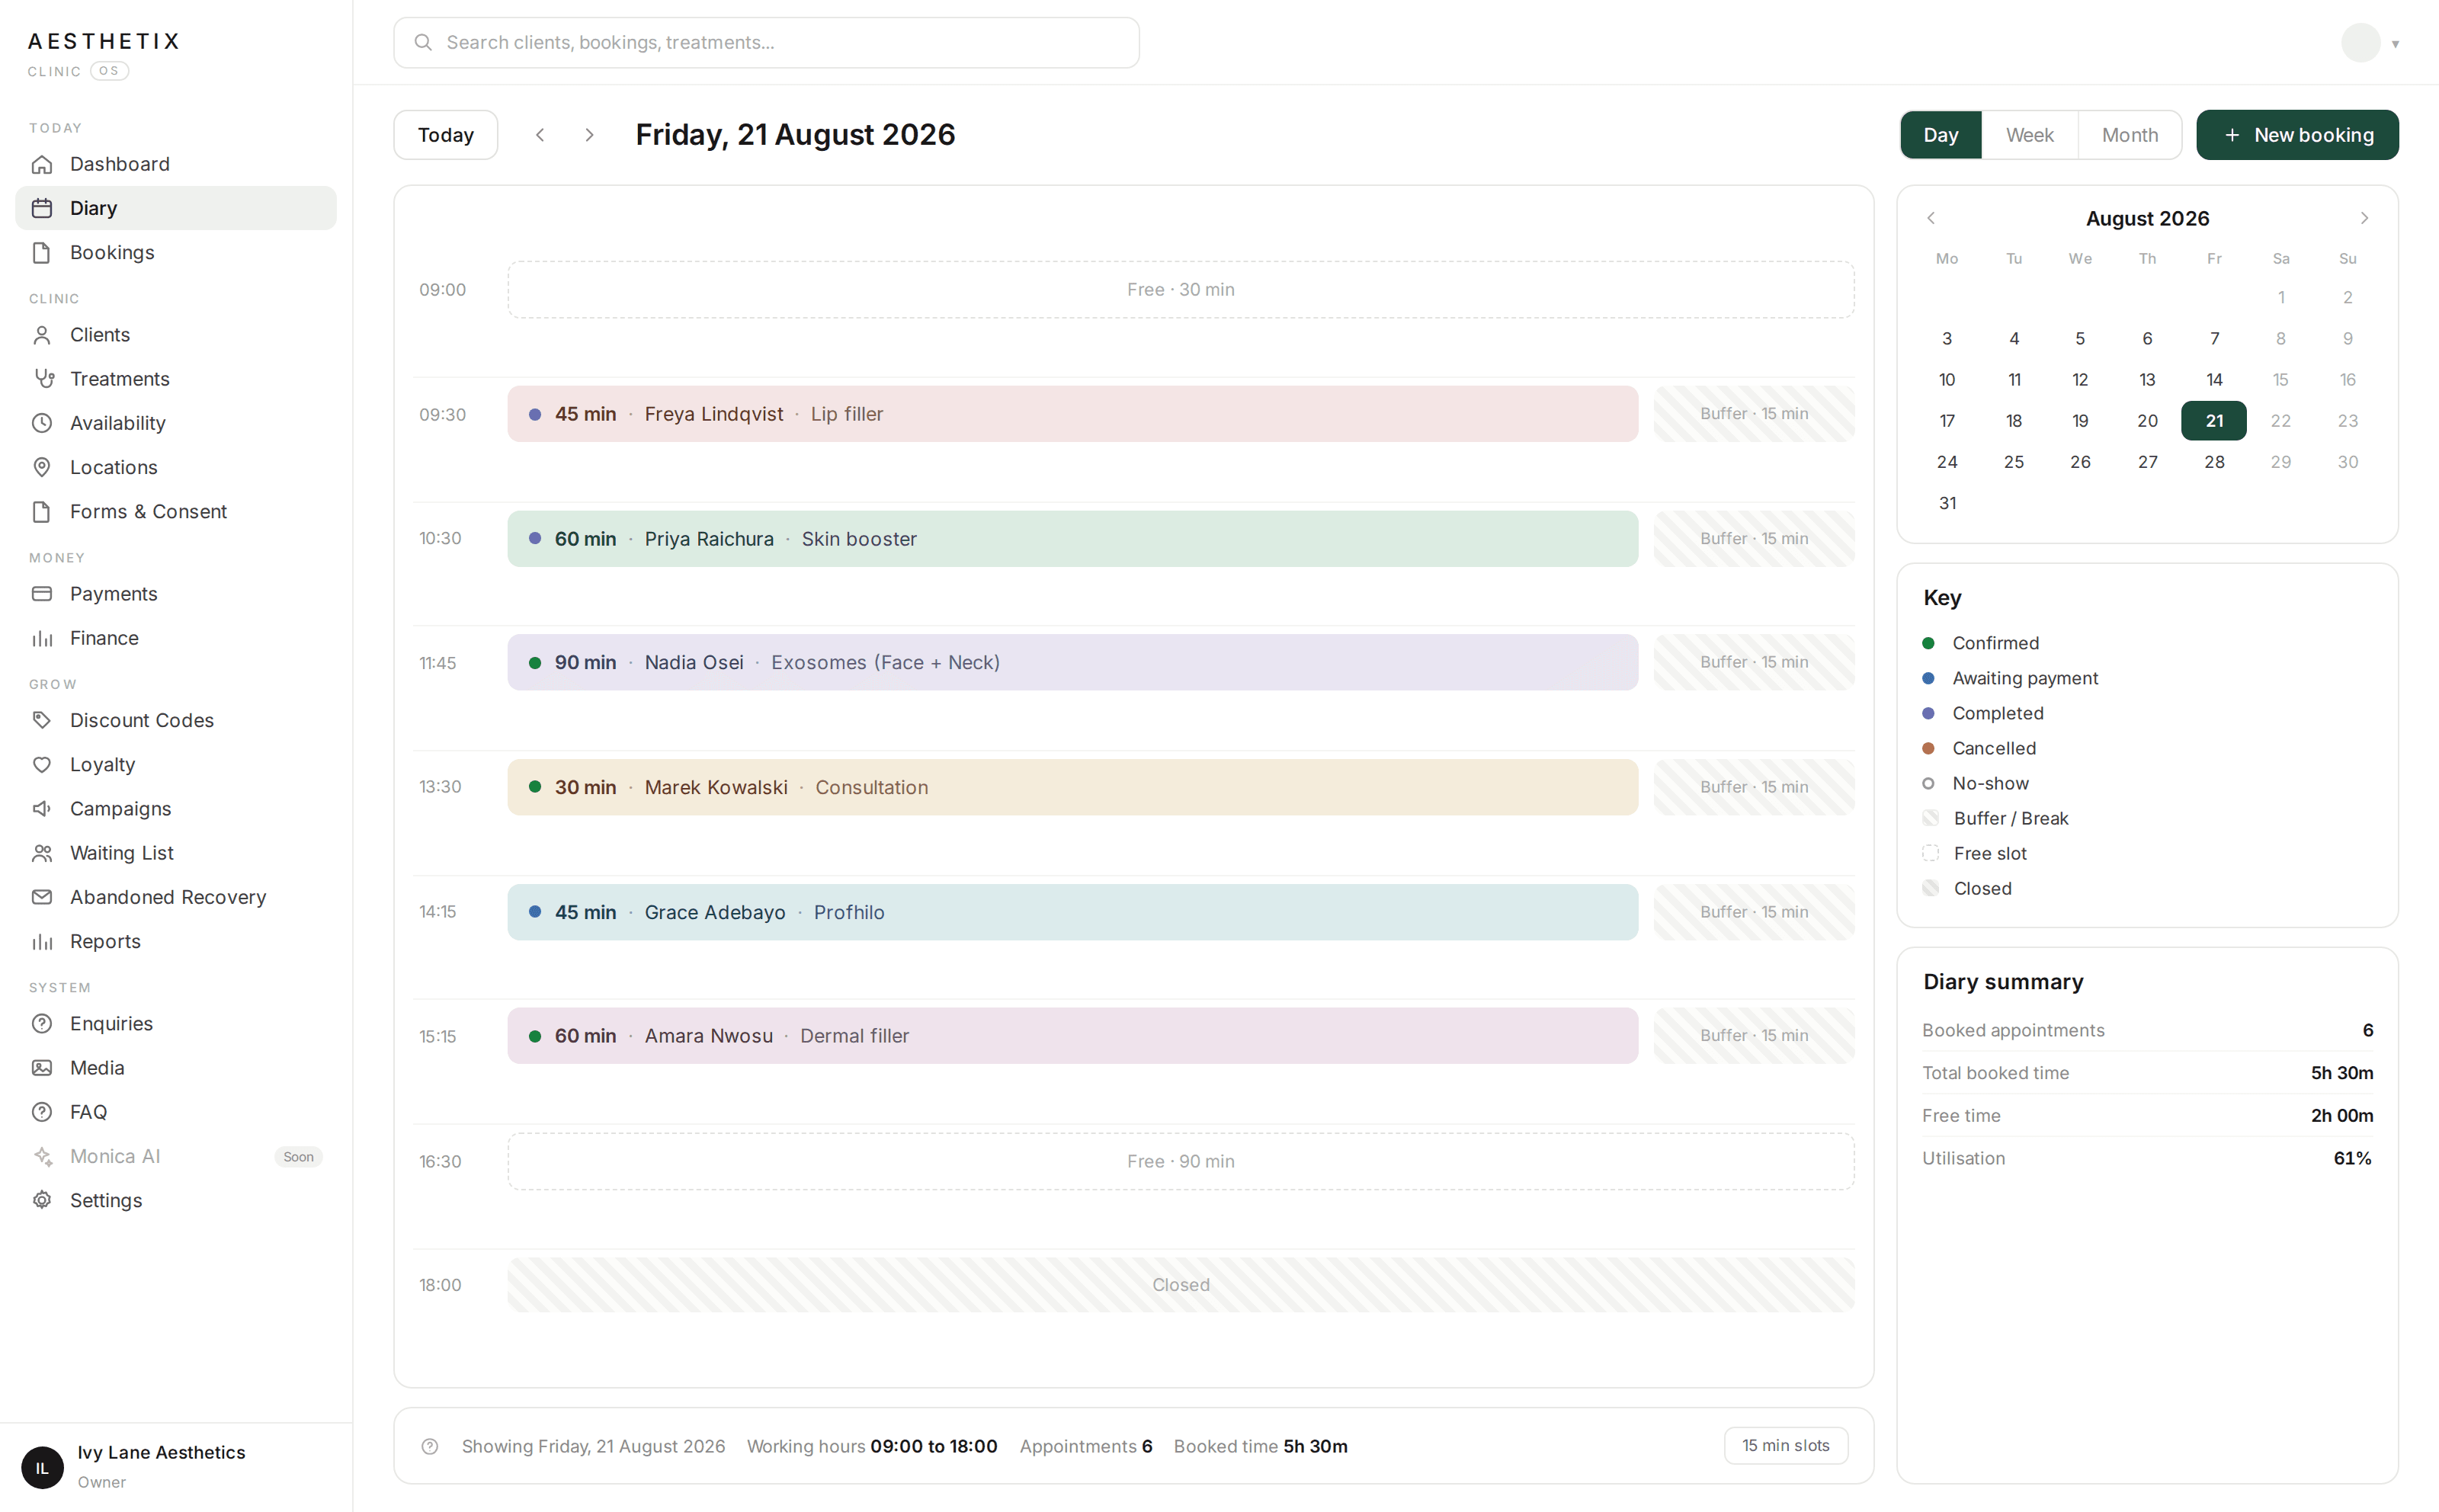Open Clients person icon
This screenshot has height=1512, width=2439.
click(x=42, y=335)
